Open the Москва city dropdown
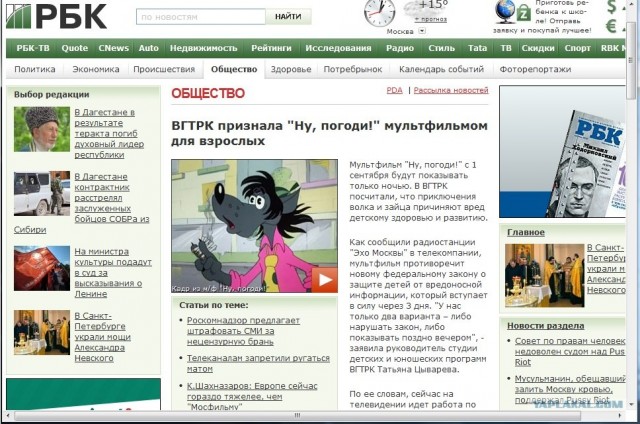 (x=422, y=31)
